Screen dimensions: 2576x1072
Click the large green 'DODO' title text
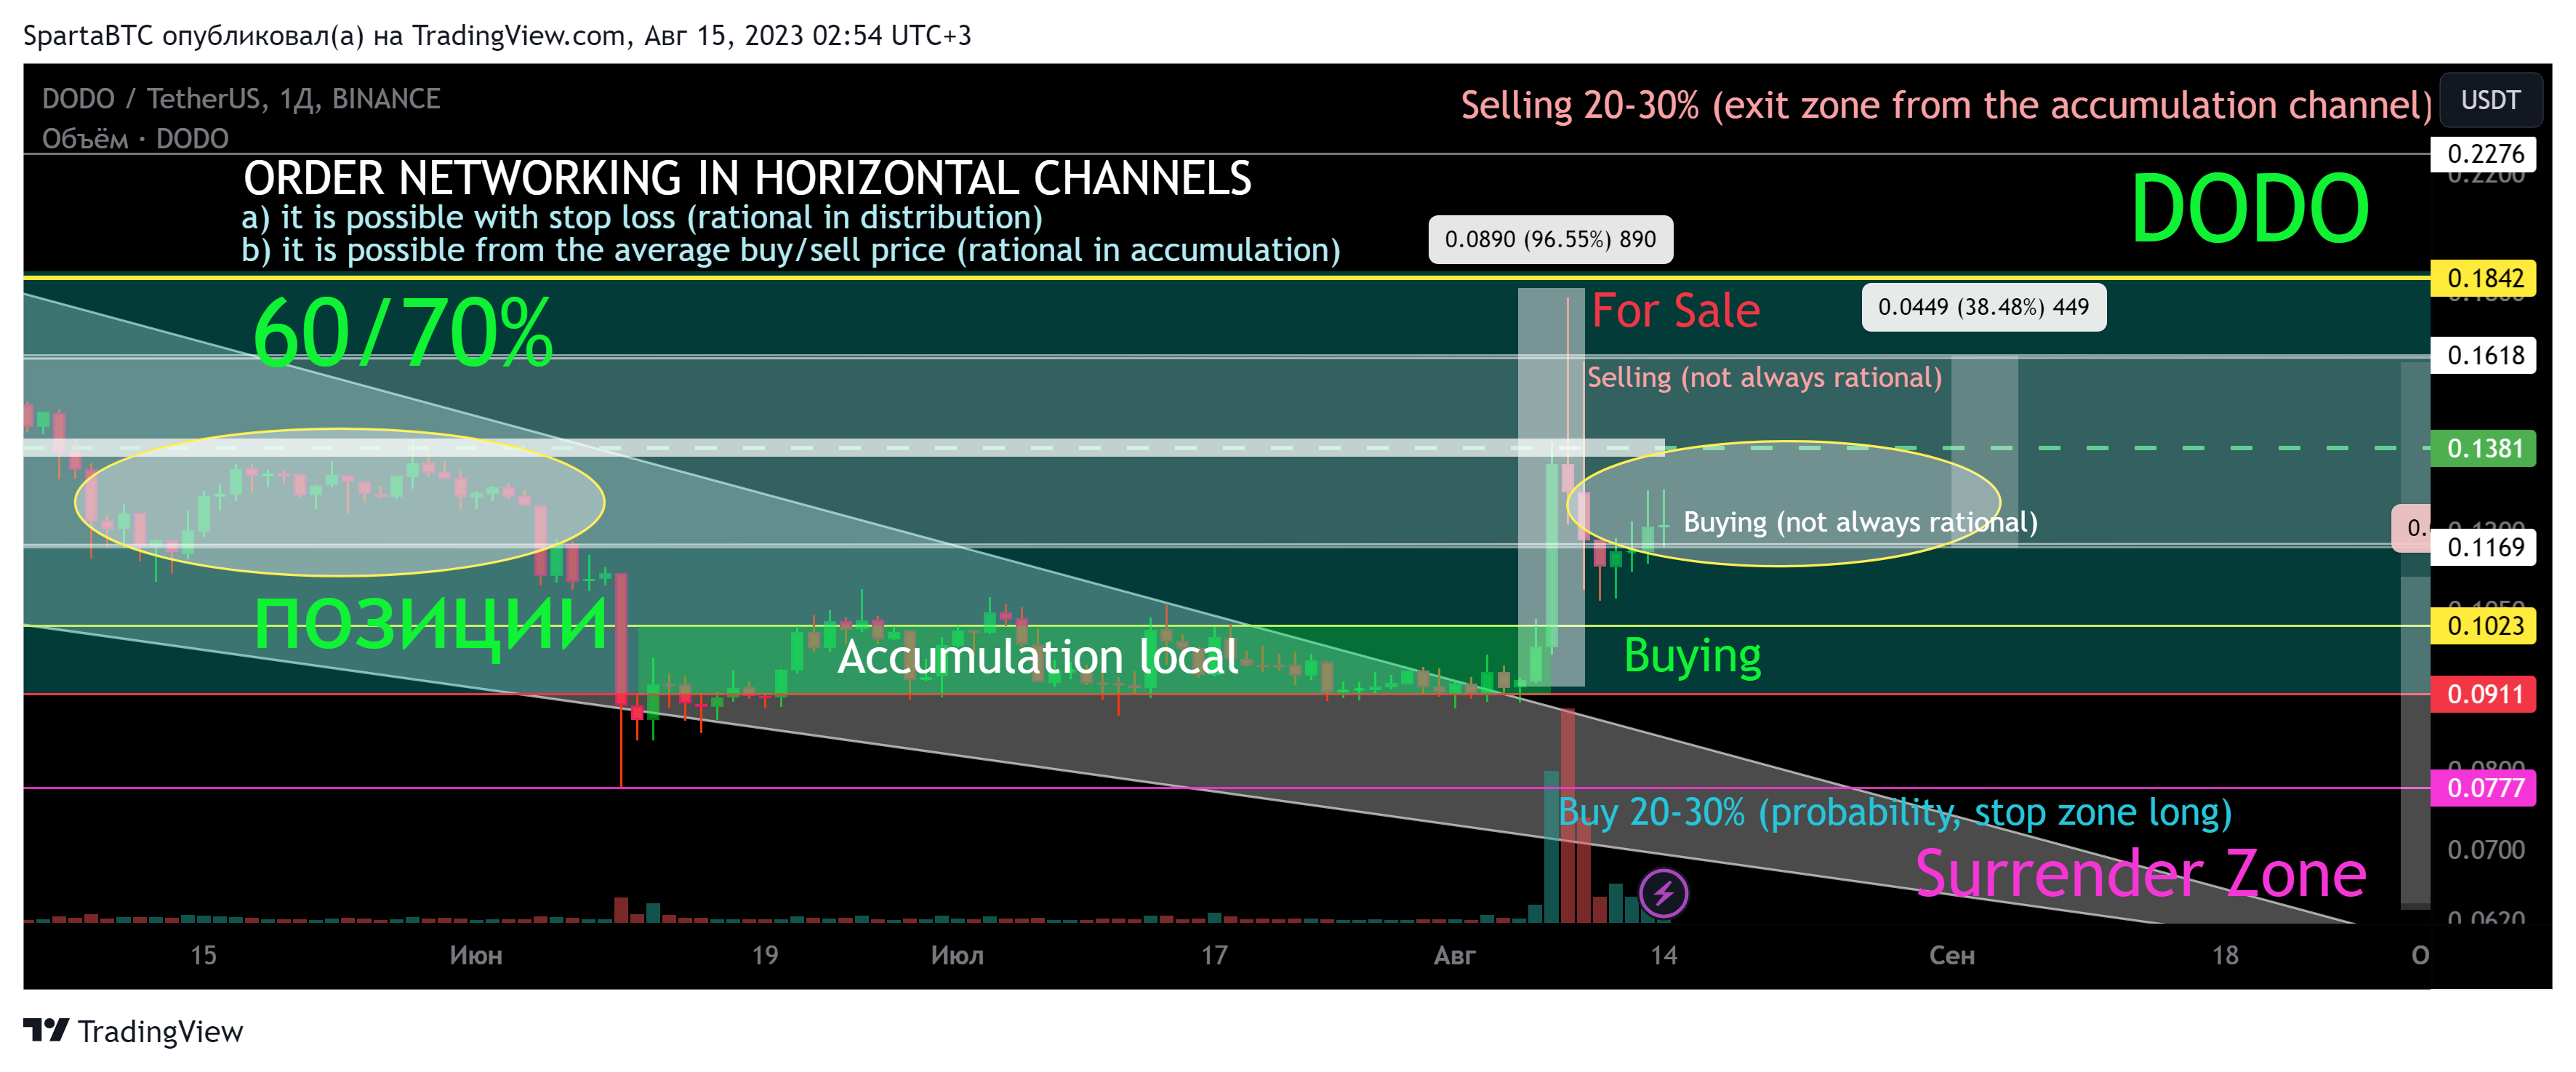coord(2250,208)
